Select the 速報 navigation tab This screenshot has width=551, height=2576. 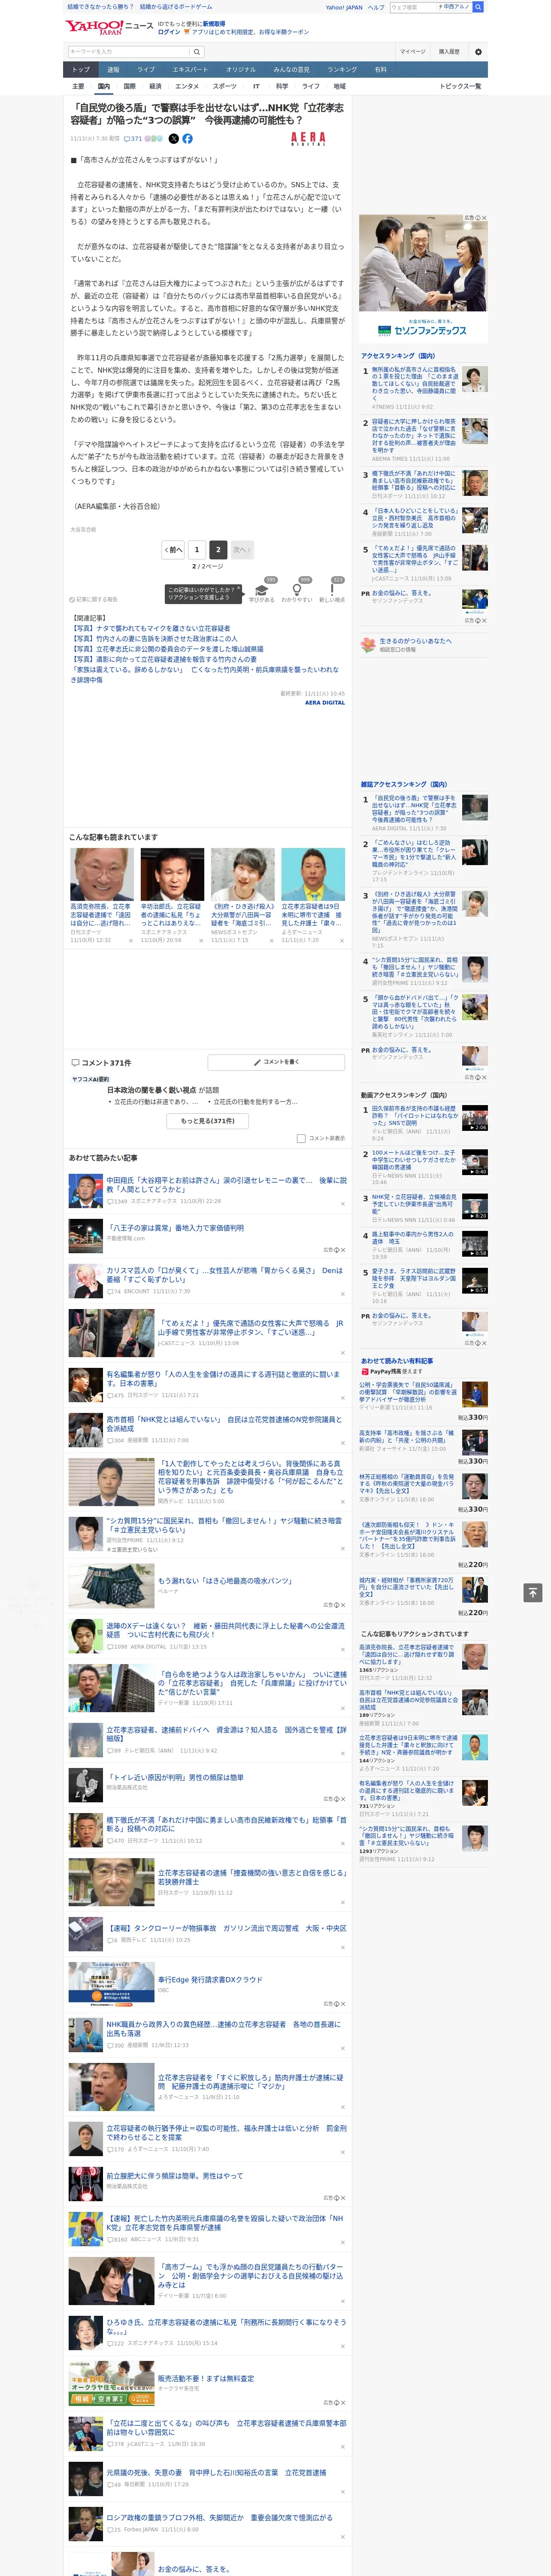113,70
